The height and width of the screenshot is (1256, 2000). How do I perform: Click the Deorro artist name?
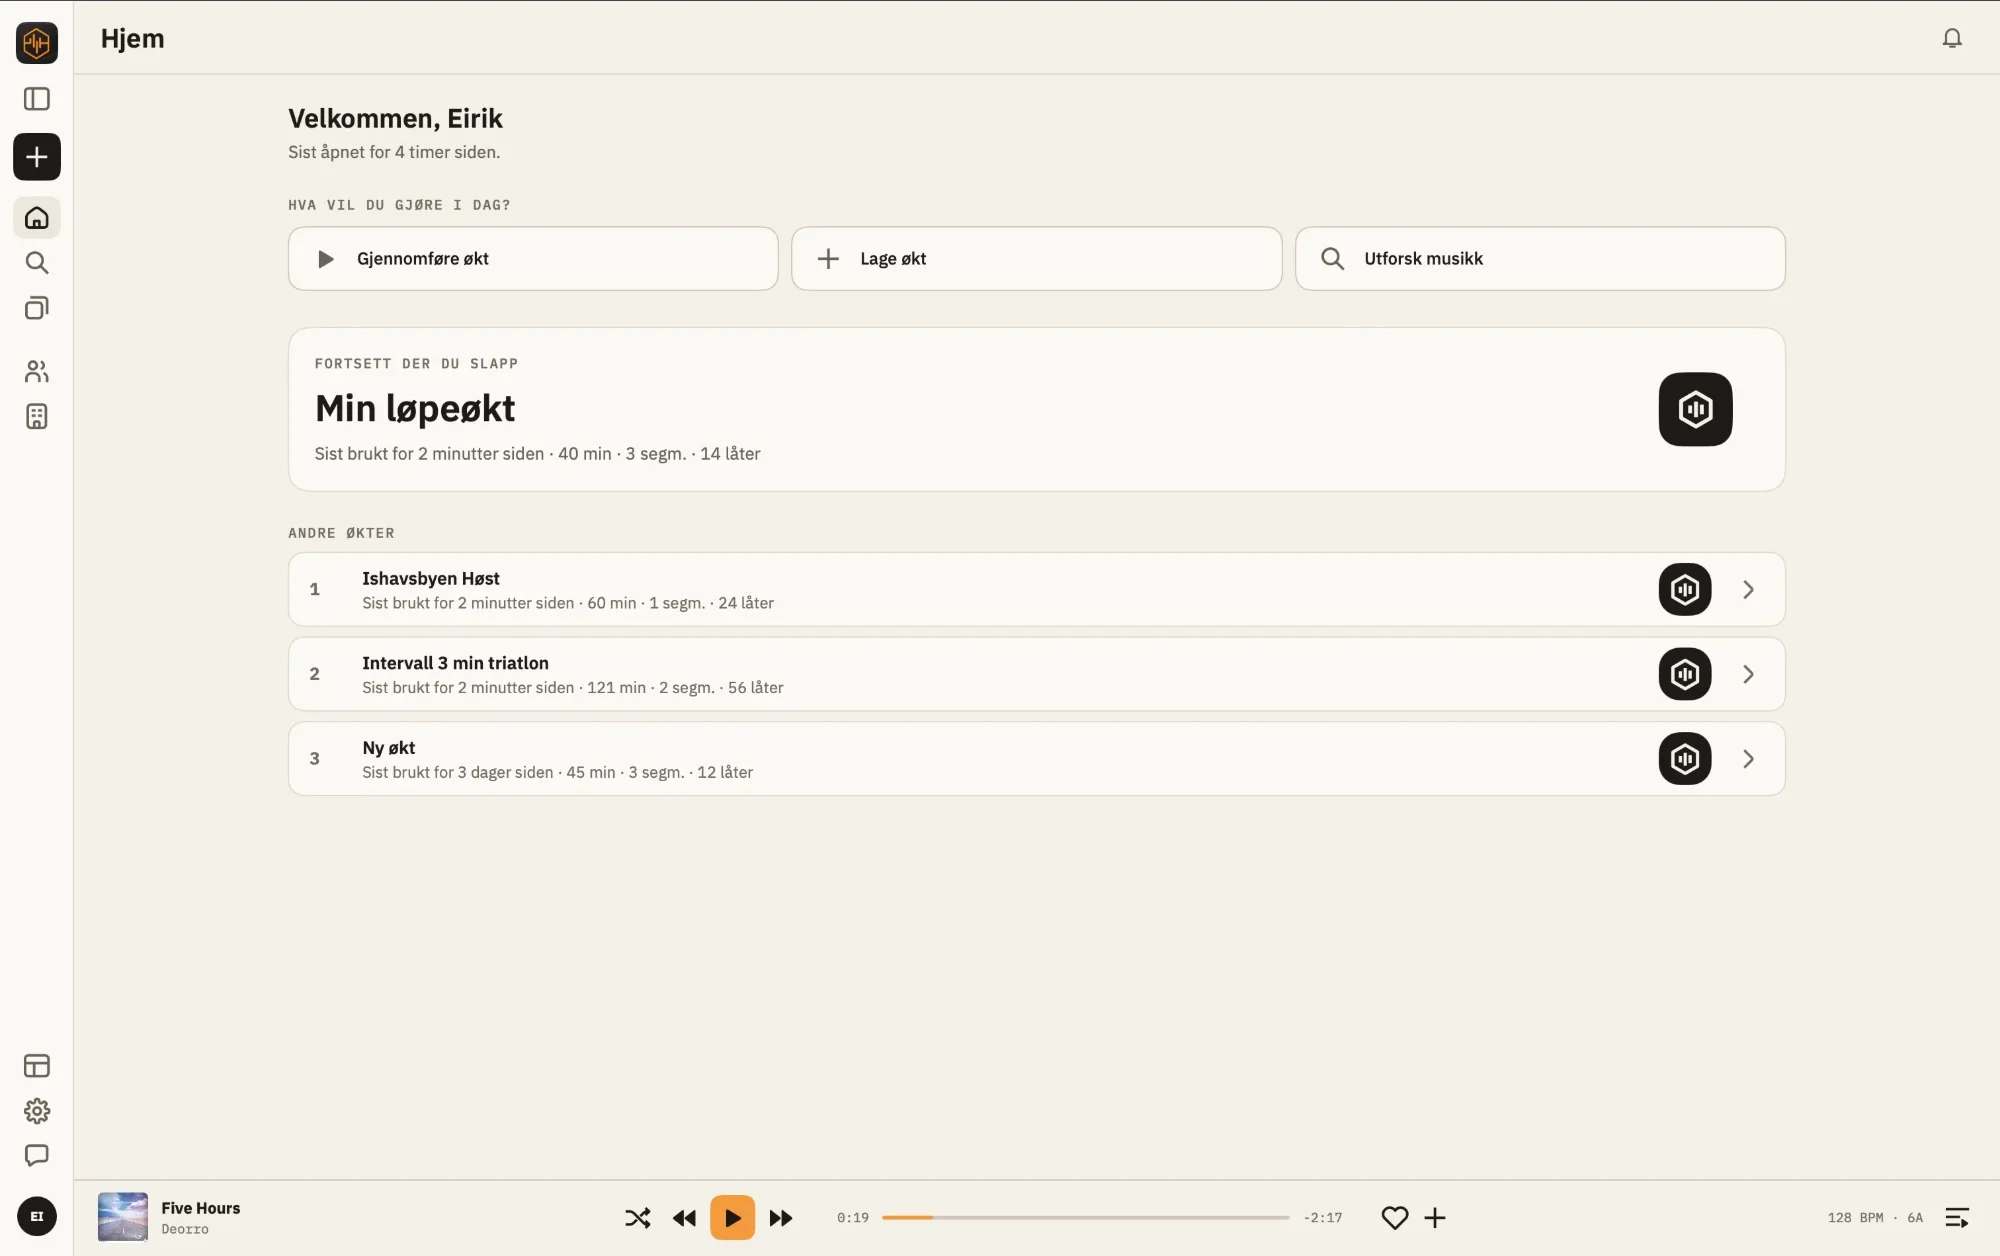[185, 1230]
